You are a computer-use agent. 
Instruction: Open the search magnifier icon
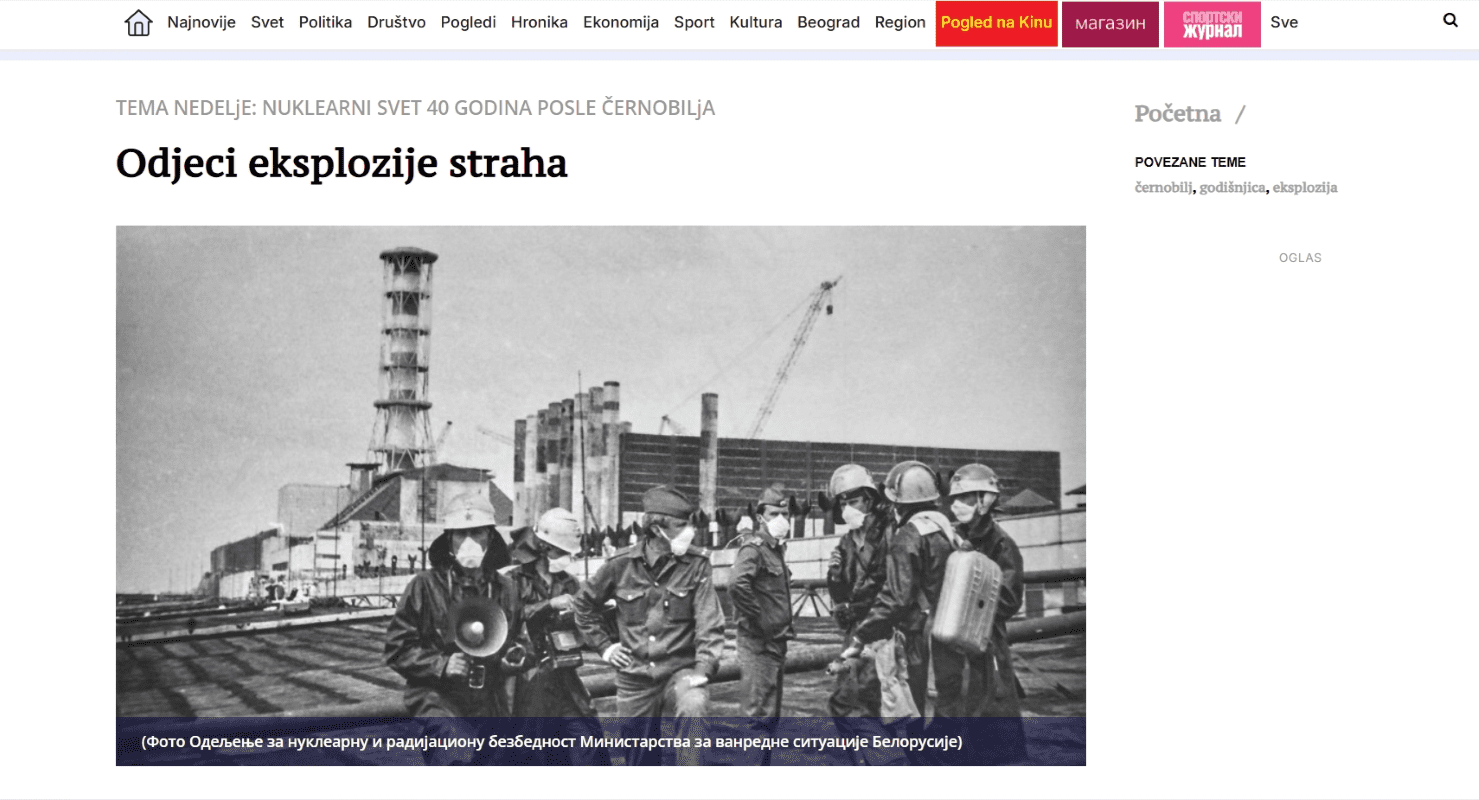pyautogui.click(x=1450, y=20)
